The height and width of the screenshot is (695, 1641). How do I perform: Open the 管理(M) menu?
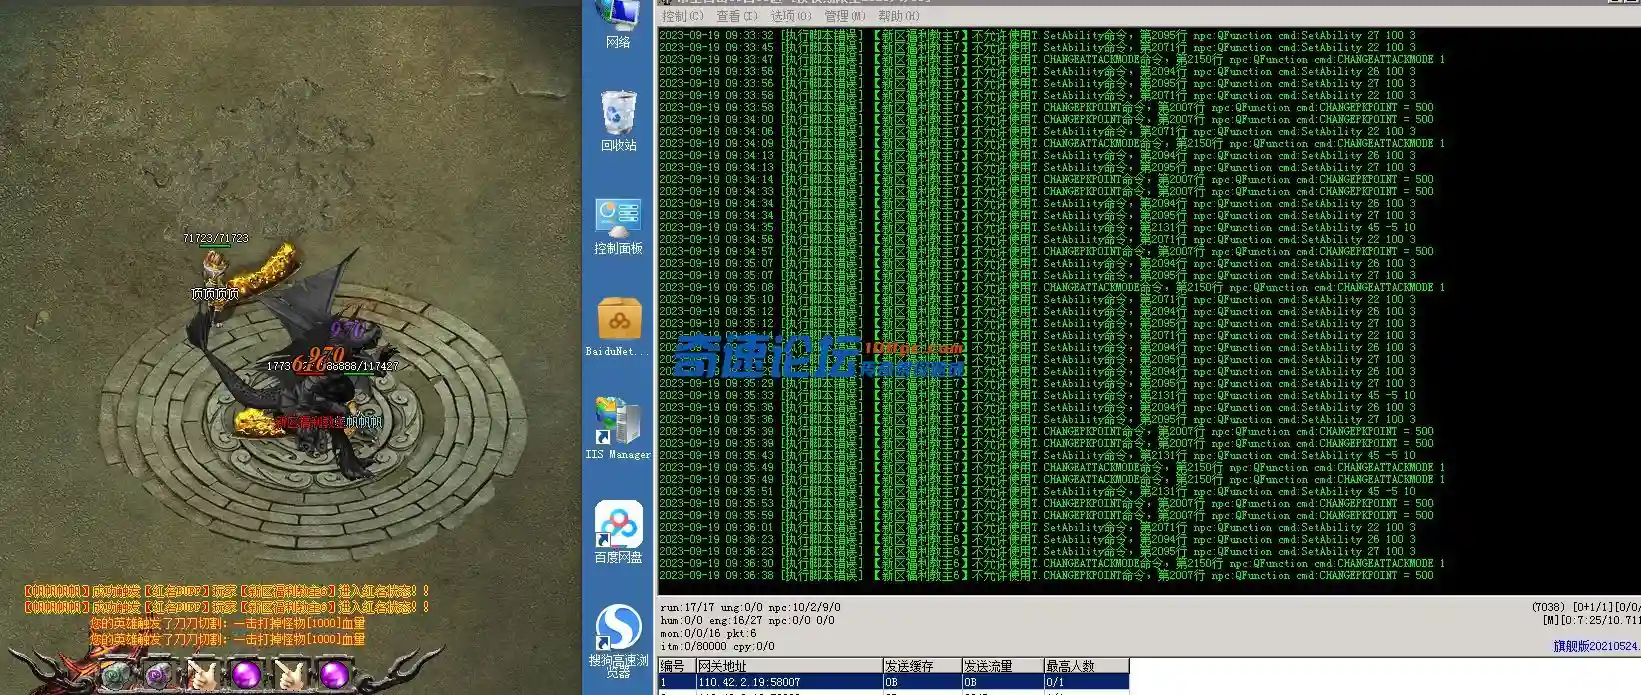845,16
